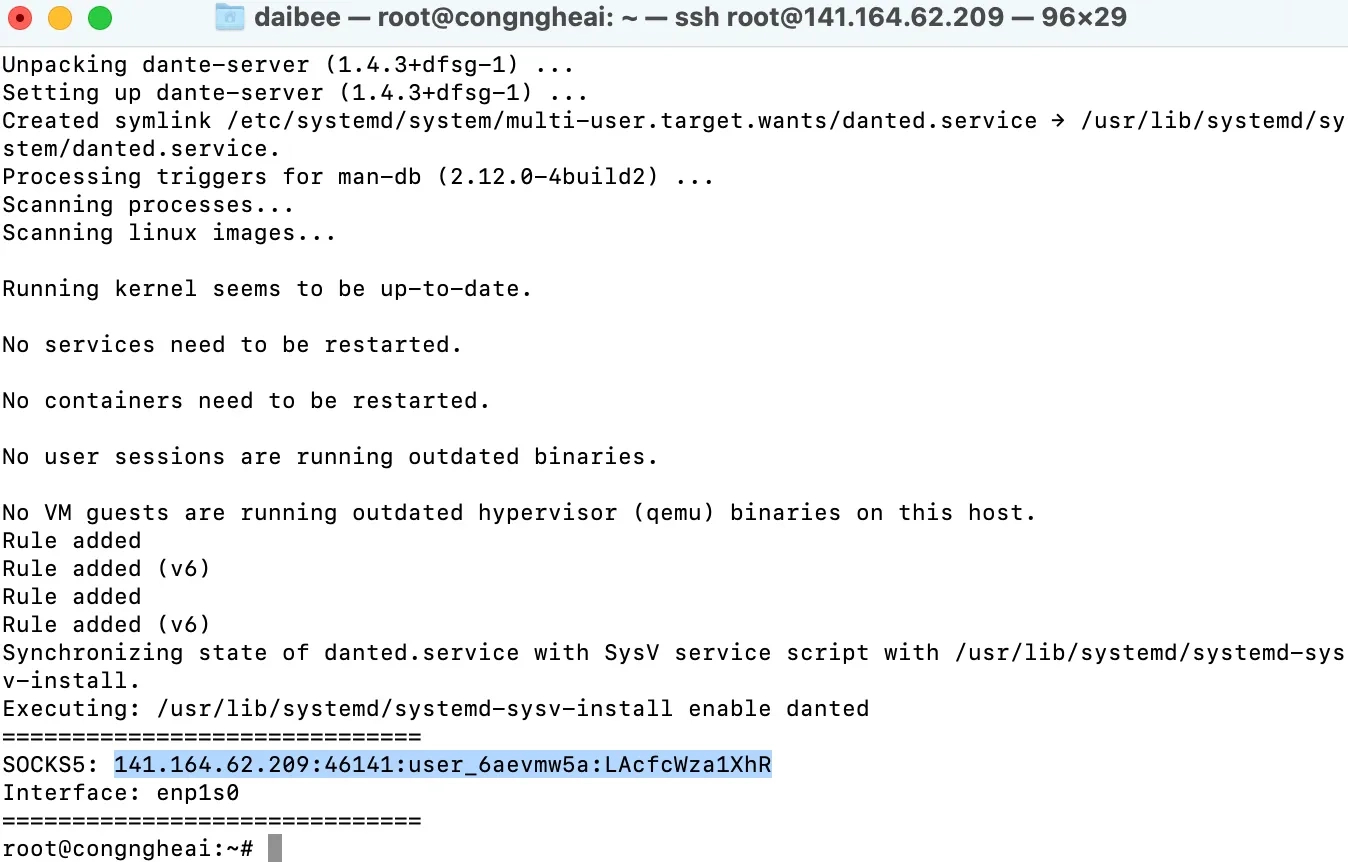Click the 'Scanning processes...' output line

(148, 205)
